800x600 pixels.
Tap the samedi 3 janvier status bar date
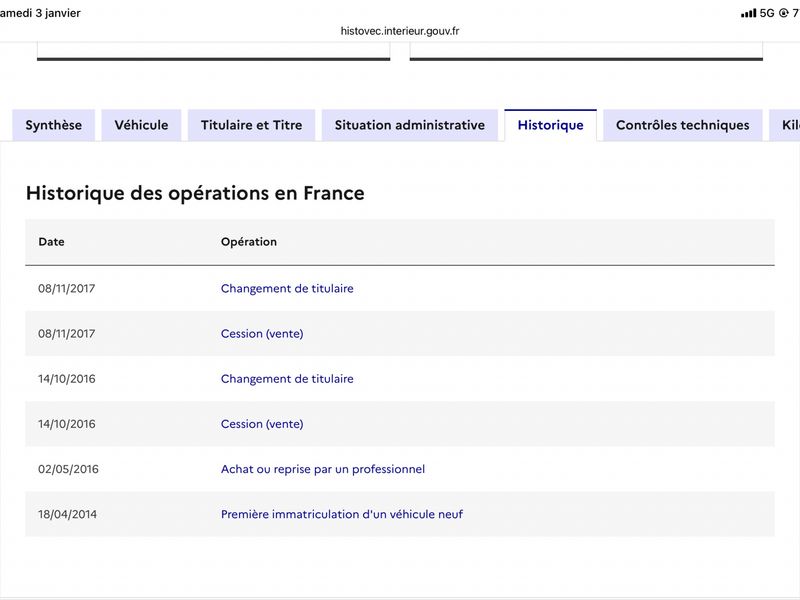pos(40,13)
